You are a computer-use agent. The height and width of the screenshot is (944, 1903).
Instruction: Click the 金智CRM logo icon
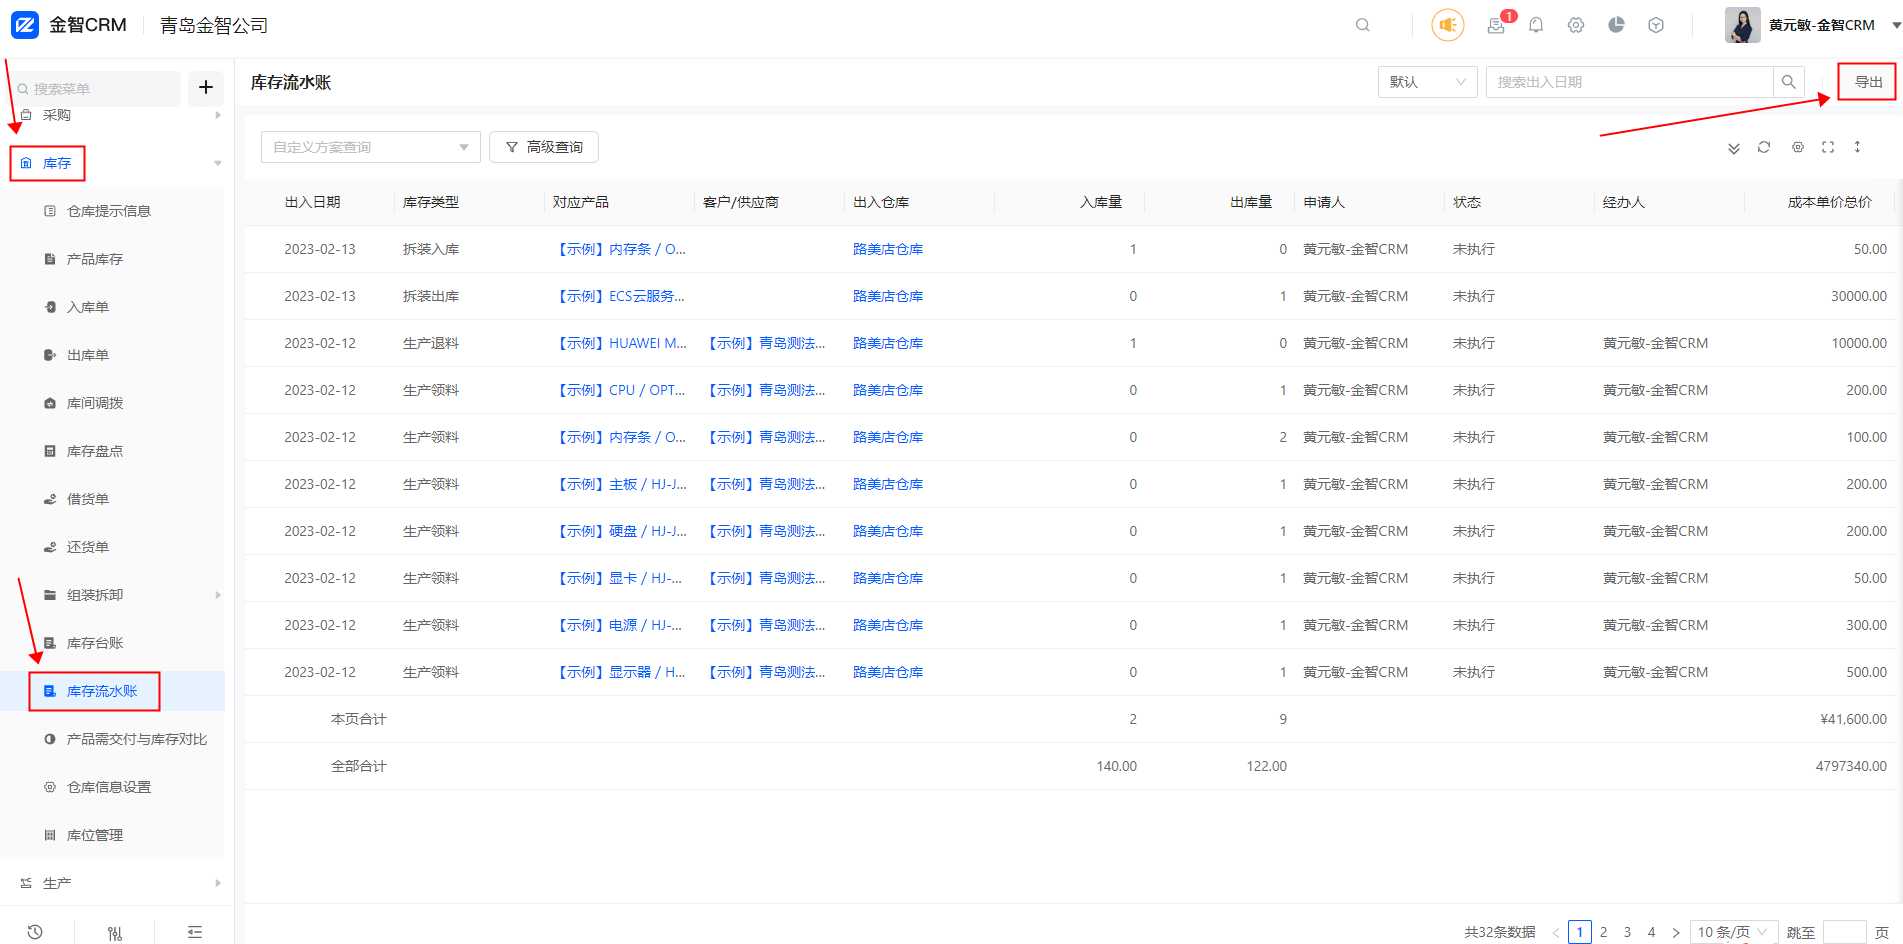[25, 25]
